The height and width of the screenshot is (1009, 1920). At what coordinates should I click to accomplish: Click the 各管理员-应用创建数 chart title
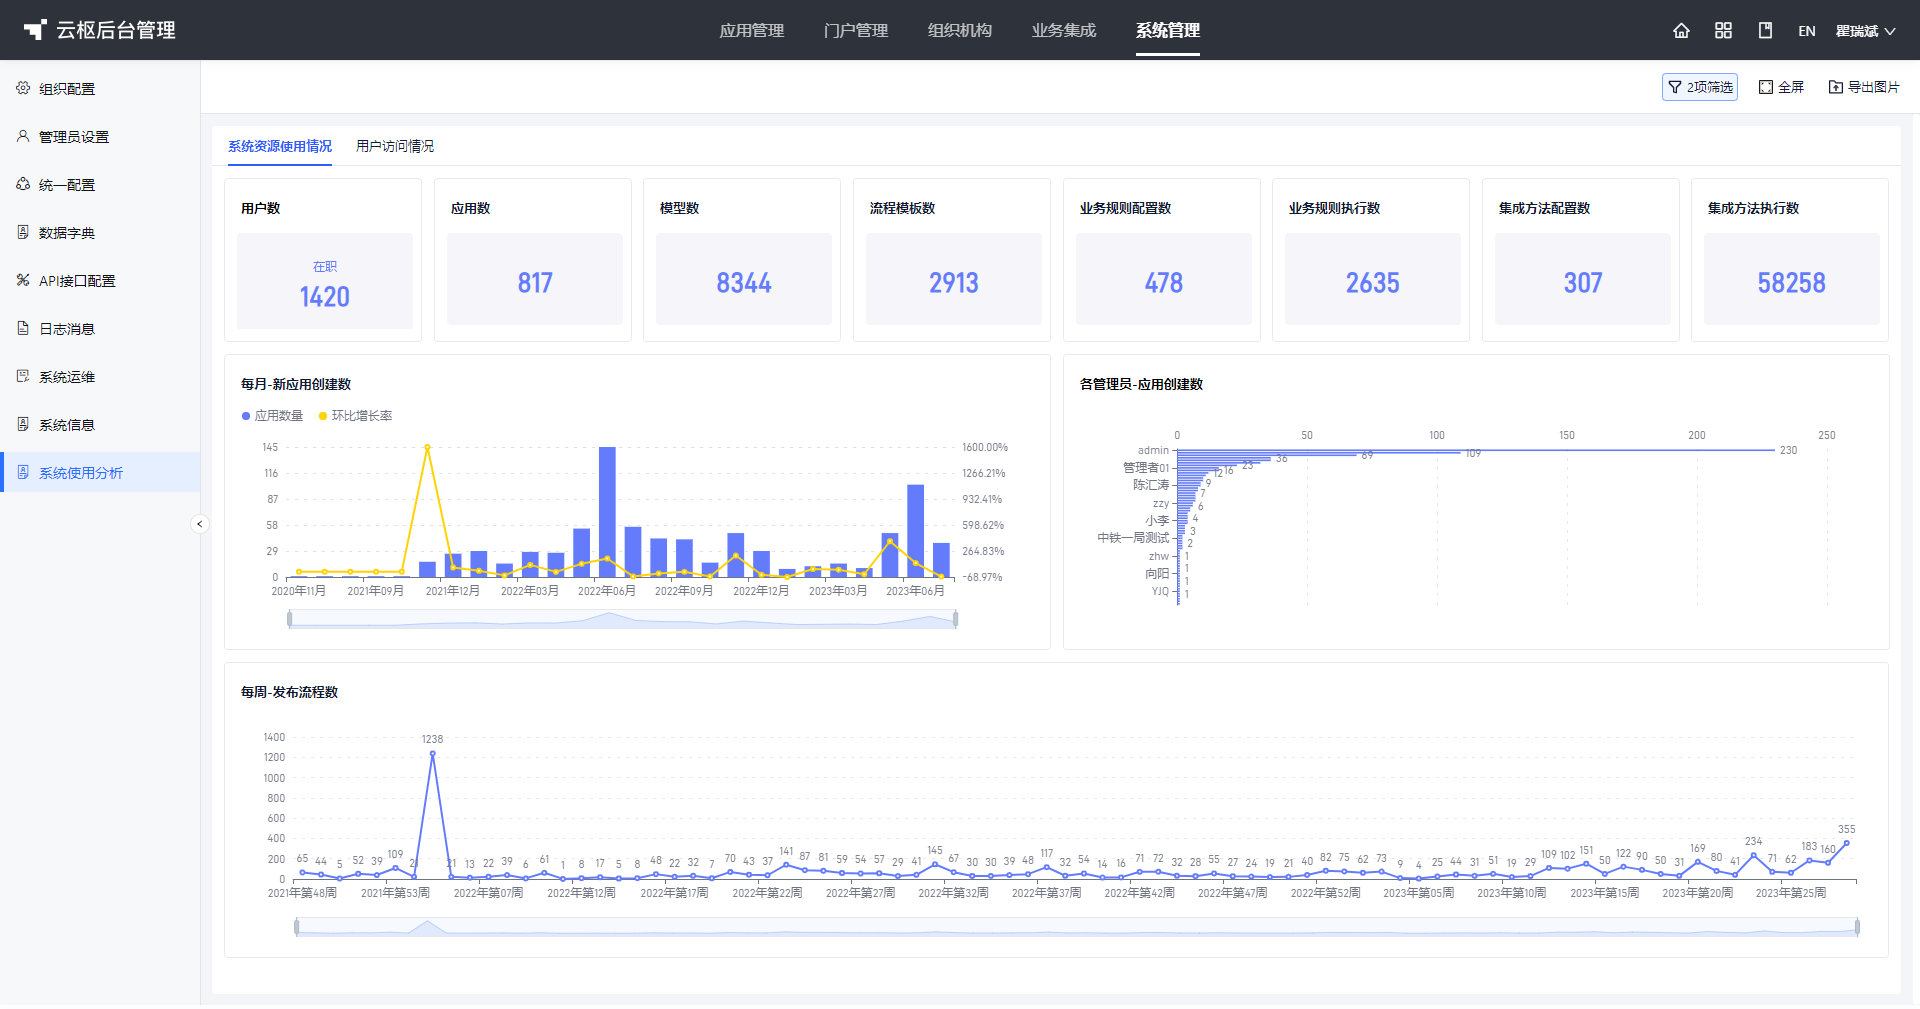tap(1141, 384)
